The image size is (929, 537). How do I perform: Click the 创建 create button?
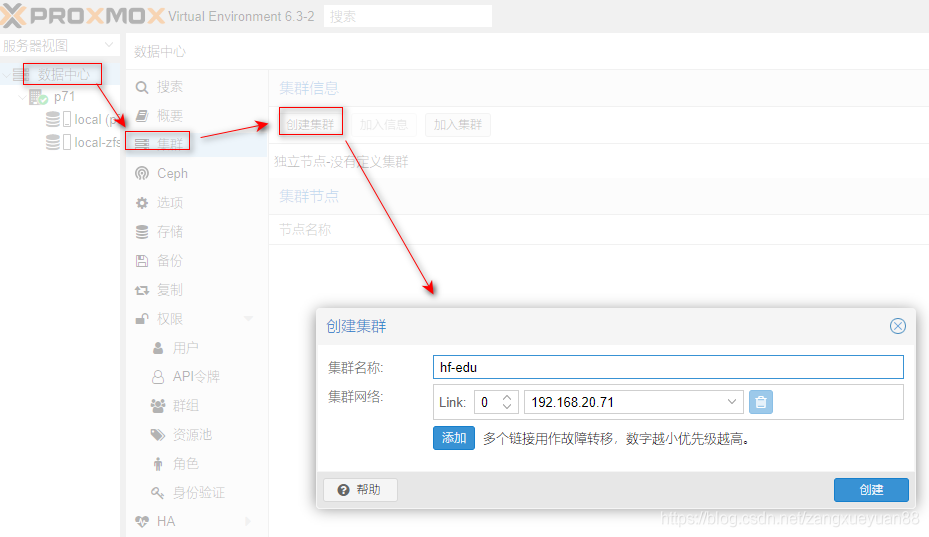click(x=871, y=490)
